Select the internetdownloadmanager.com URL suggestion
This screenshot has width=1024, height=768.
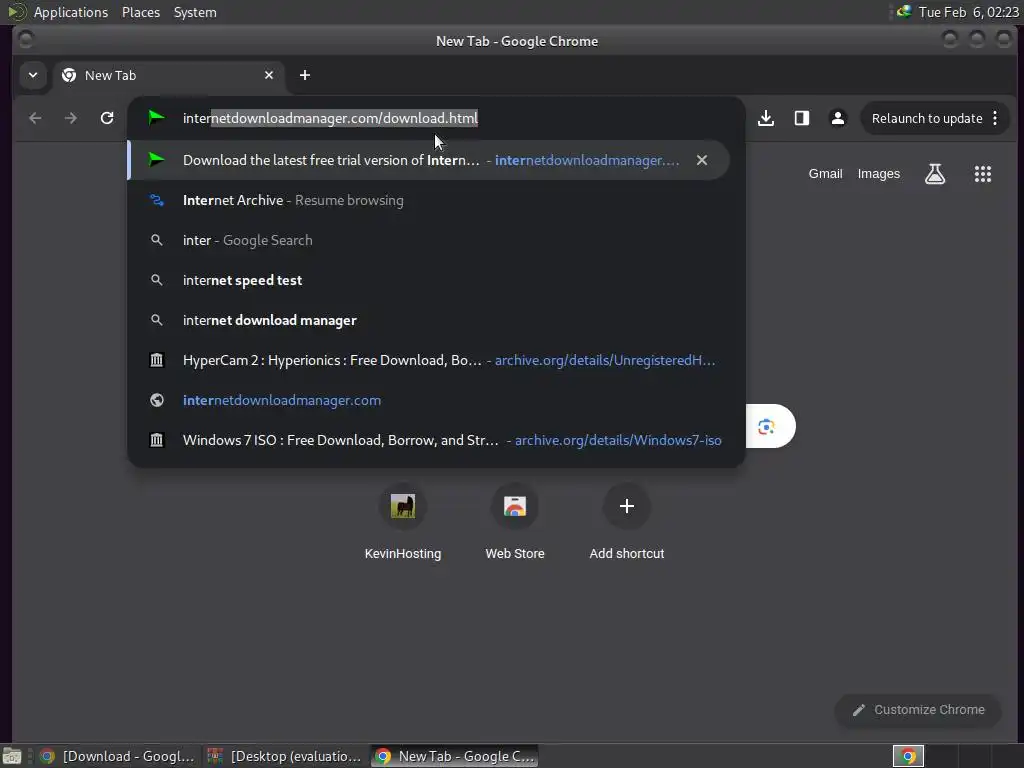pyautogui.click(x=428, y=400)
